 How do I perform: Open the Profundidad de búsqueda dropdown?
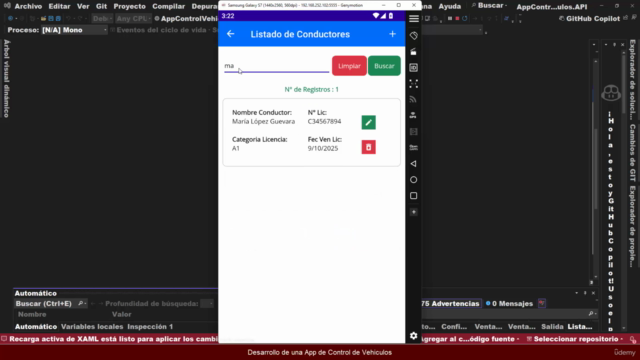pyautogui.click(x=207, y=304)
